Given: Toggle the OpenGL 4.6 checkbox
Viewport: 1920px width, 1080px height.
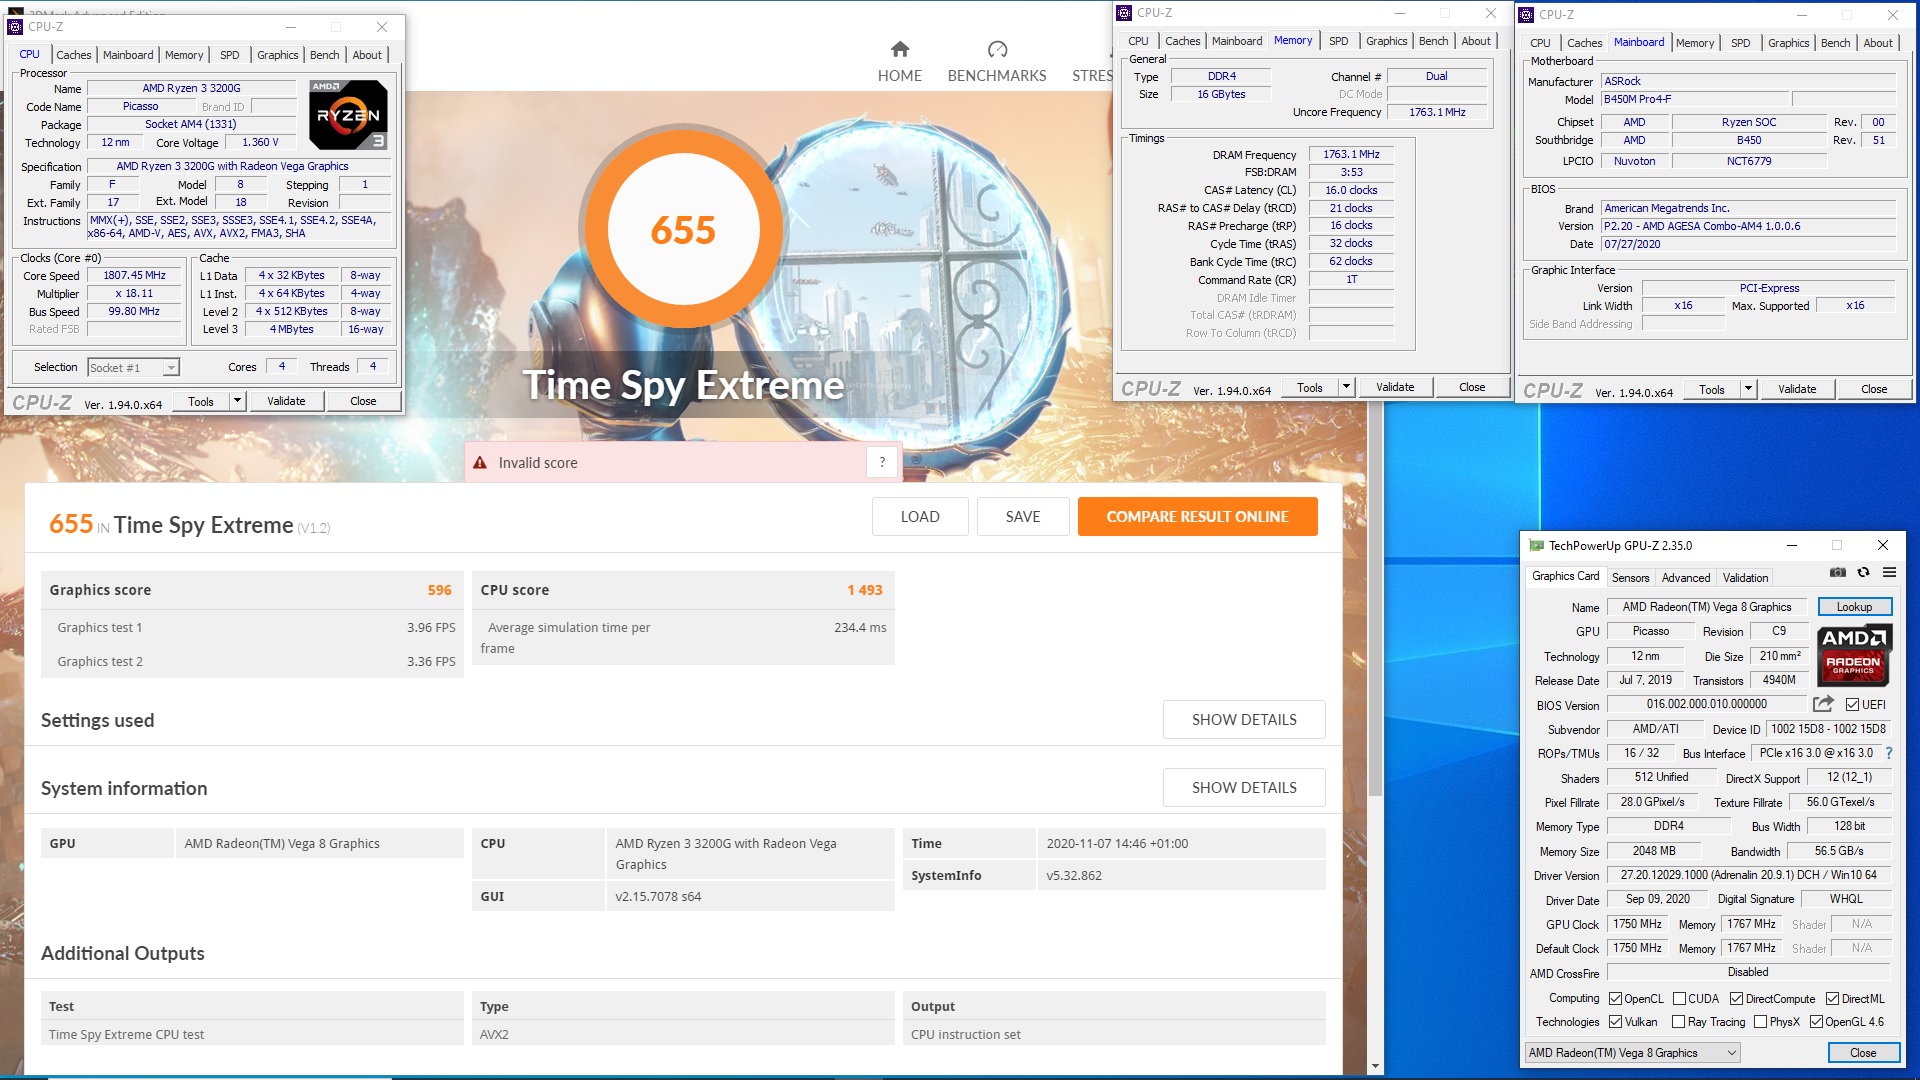Looking at the screenshot, I should click(x=1816, y=1022).
